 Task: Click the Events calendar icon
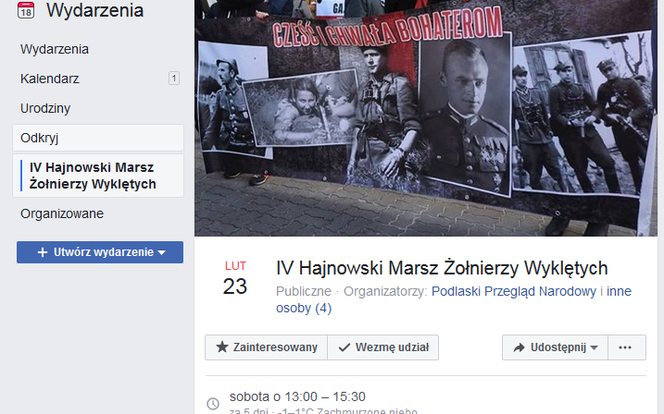(x=25, y=9)
